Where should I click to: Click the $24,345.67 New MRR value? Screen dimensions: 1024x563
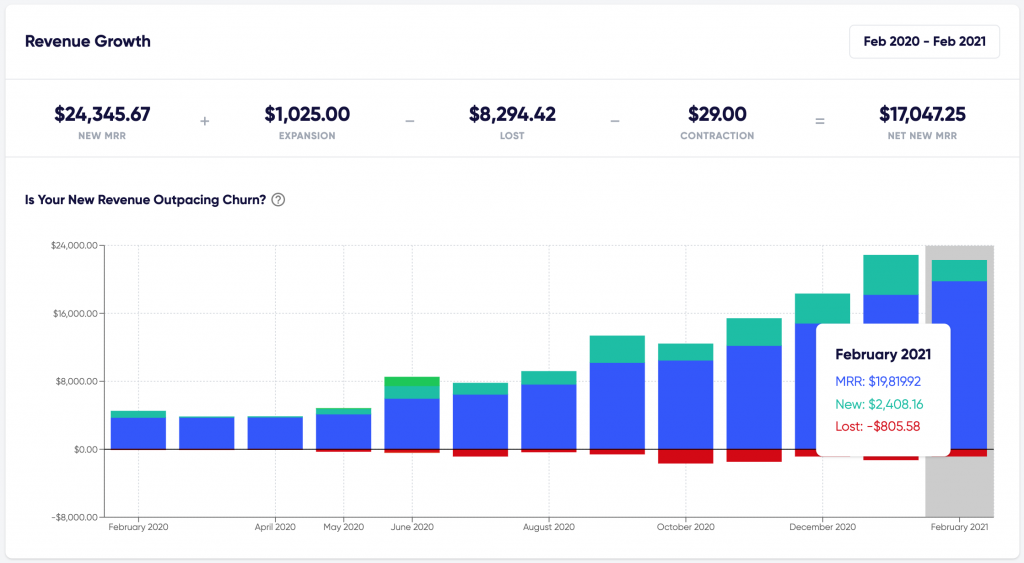102,114
